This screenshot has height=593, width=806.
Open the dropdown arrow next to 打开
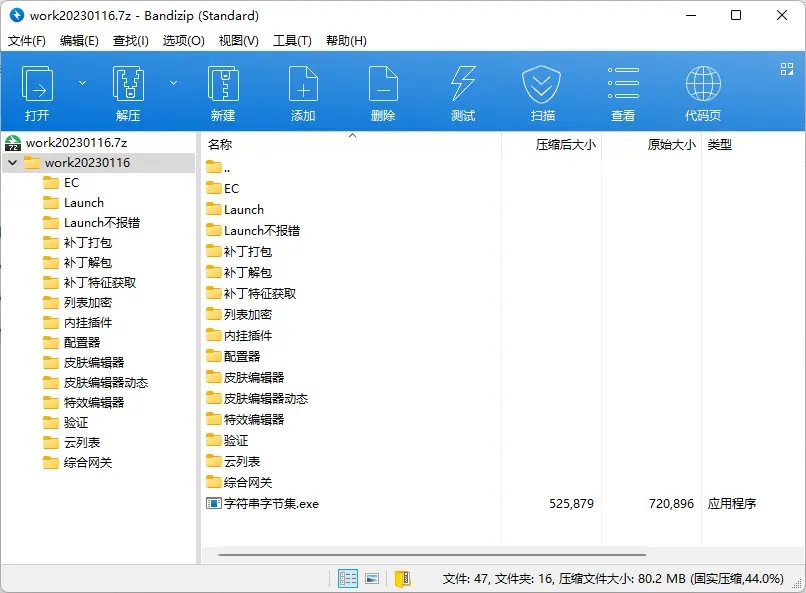coord(82,83)
